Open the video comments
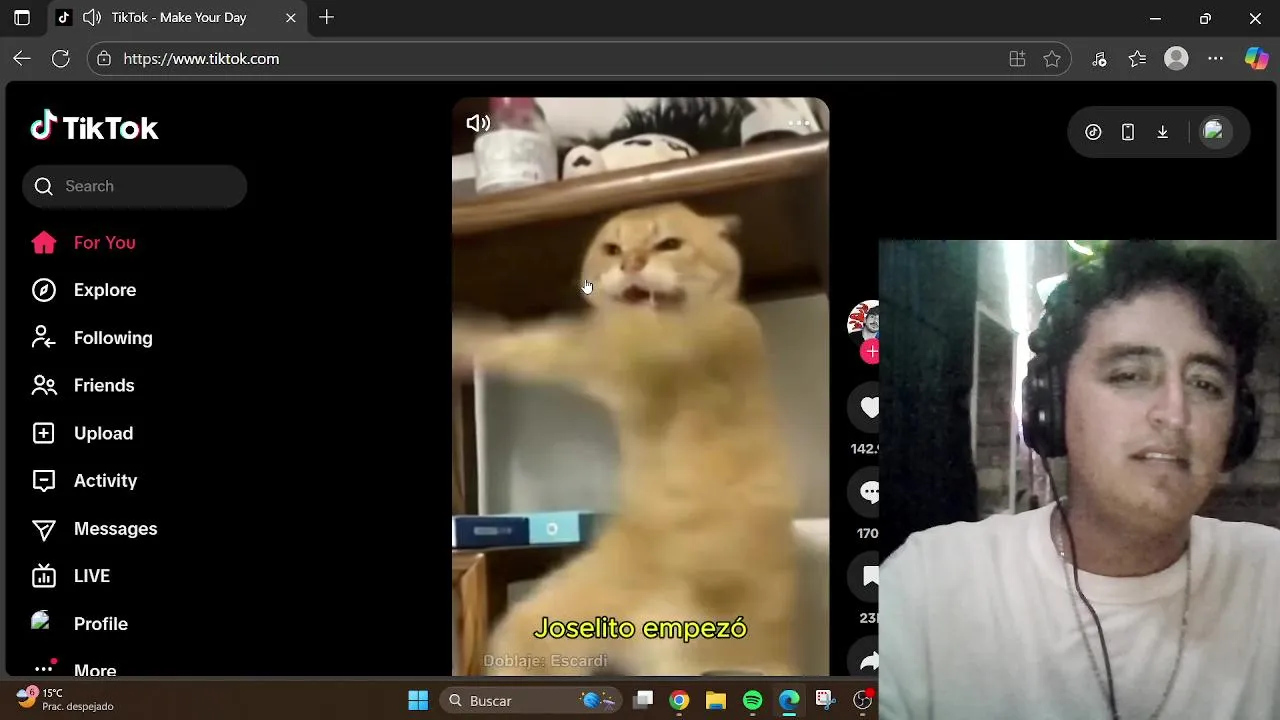Screen dimensions: 1280x720 [x=868, y=491]
